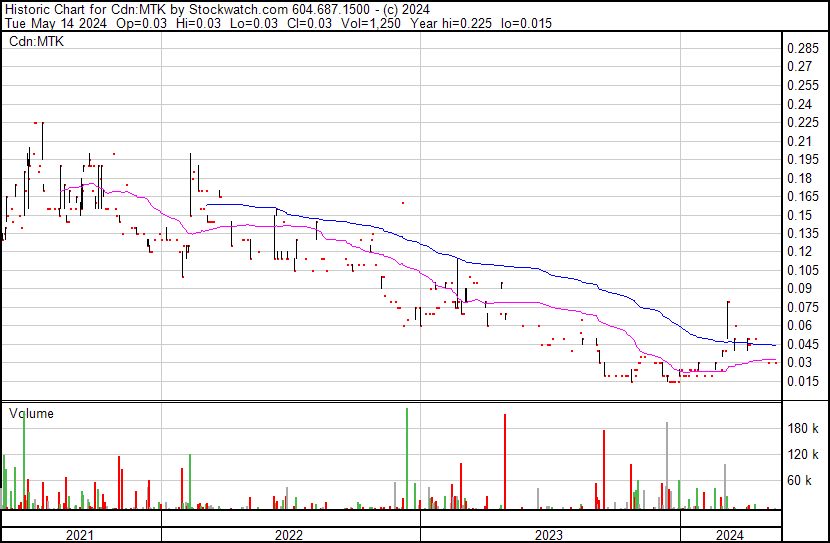Select the 0.285 price axis label
Viewport: 830px width, 543px height.
coord(802,49)
